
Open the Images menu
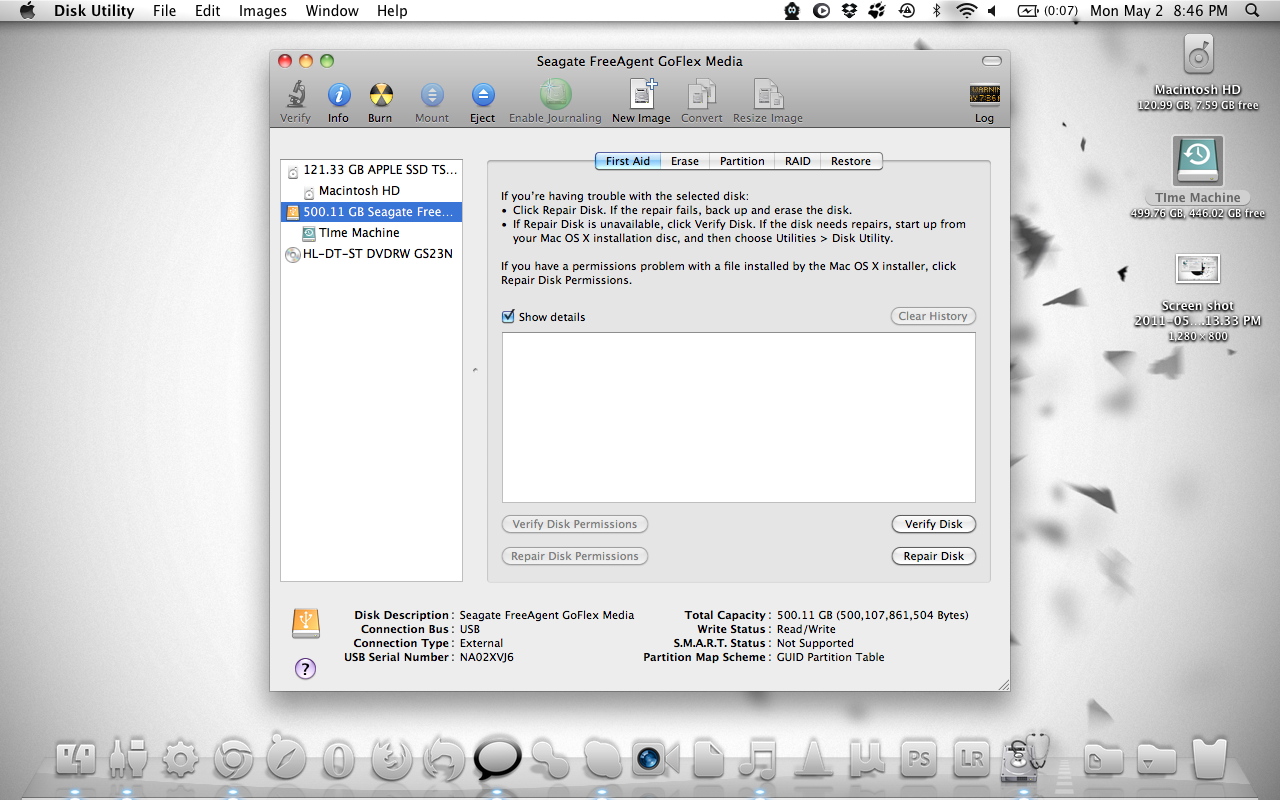coord(263,11)
